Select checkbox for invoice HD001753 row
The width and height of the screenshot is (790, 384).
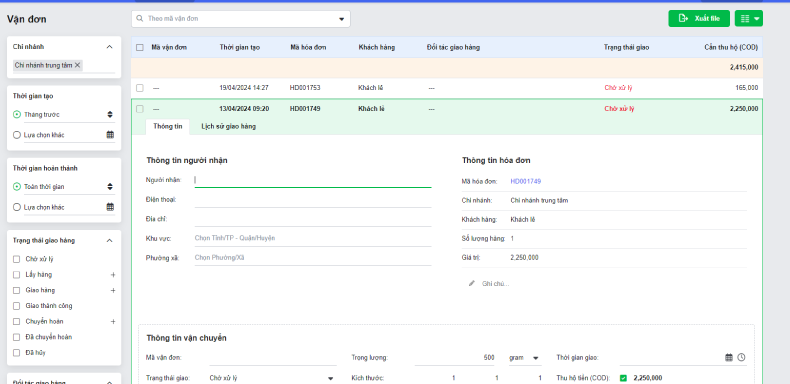click(140, 88)
